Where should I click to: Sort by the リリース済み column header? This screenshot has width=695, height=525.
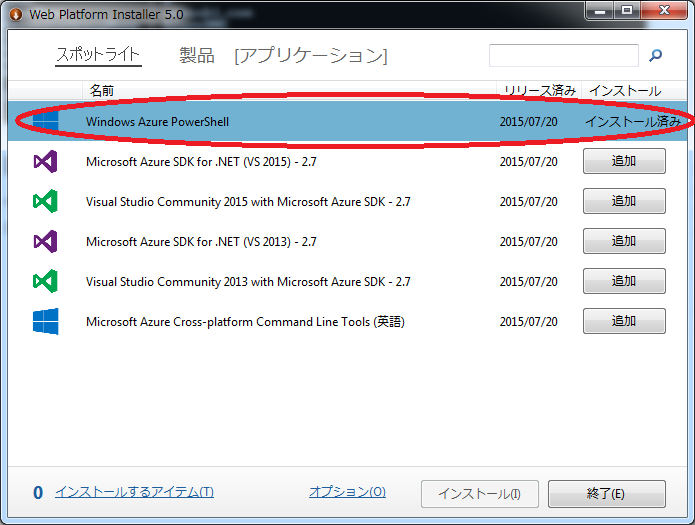click(x=540, y=90)
